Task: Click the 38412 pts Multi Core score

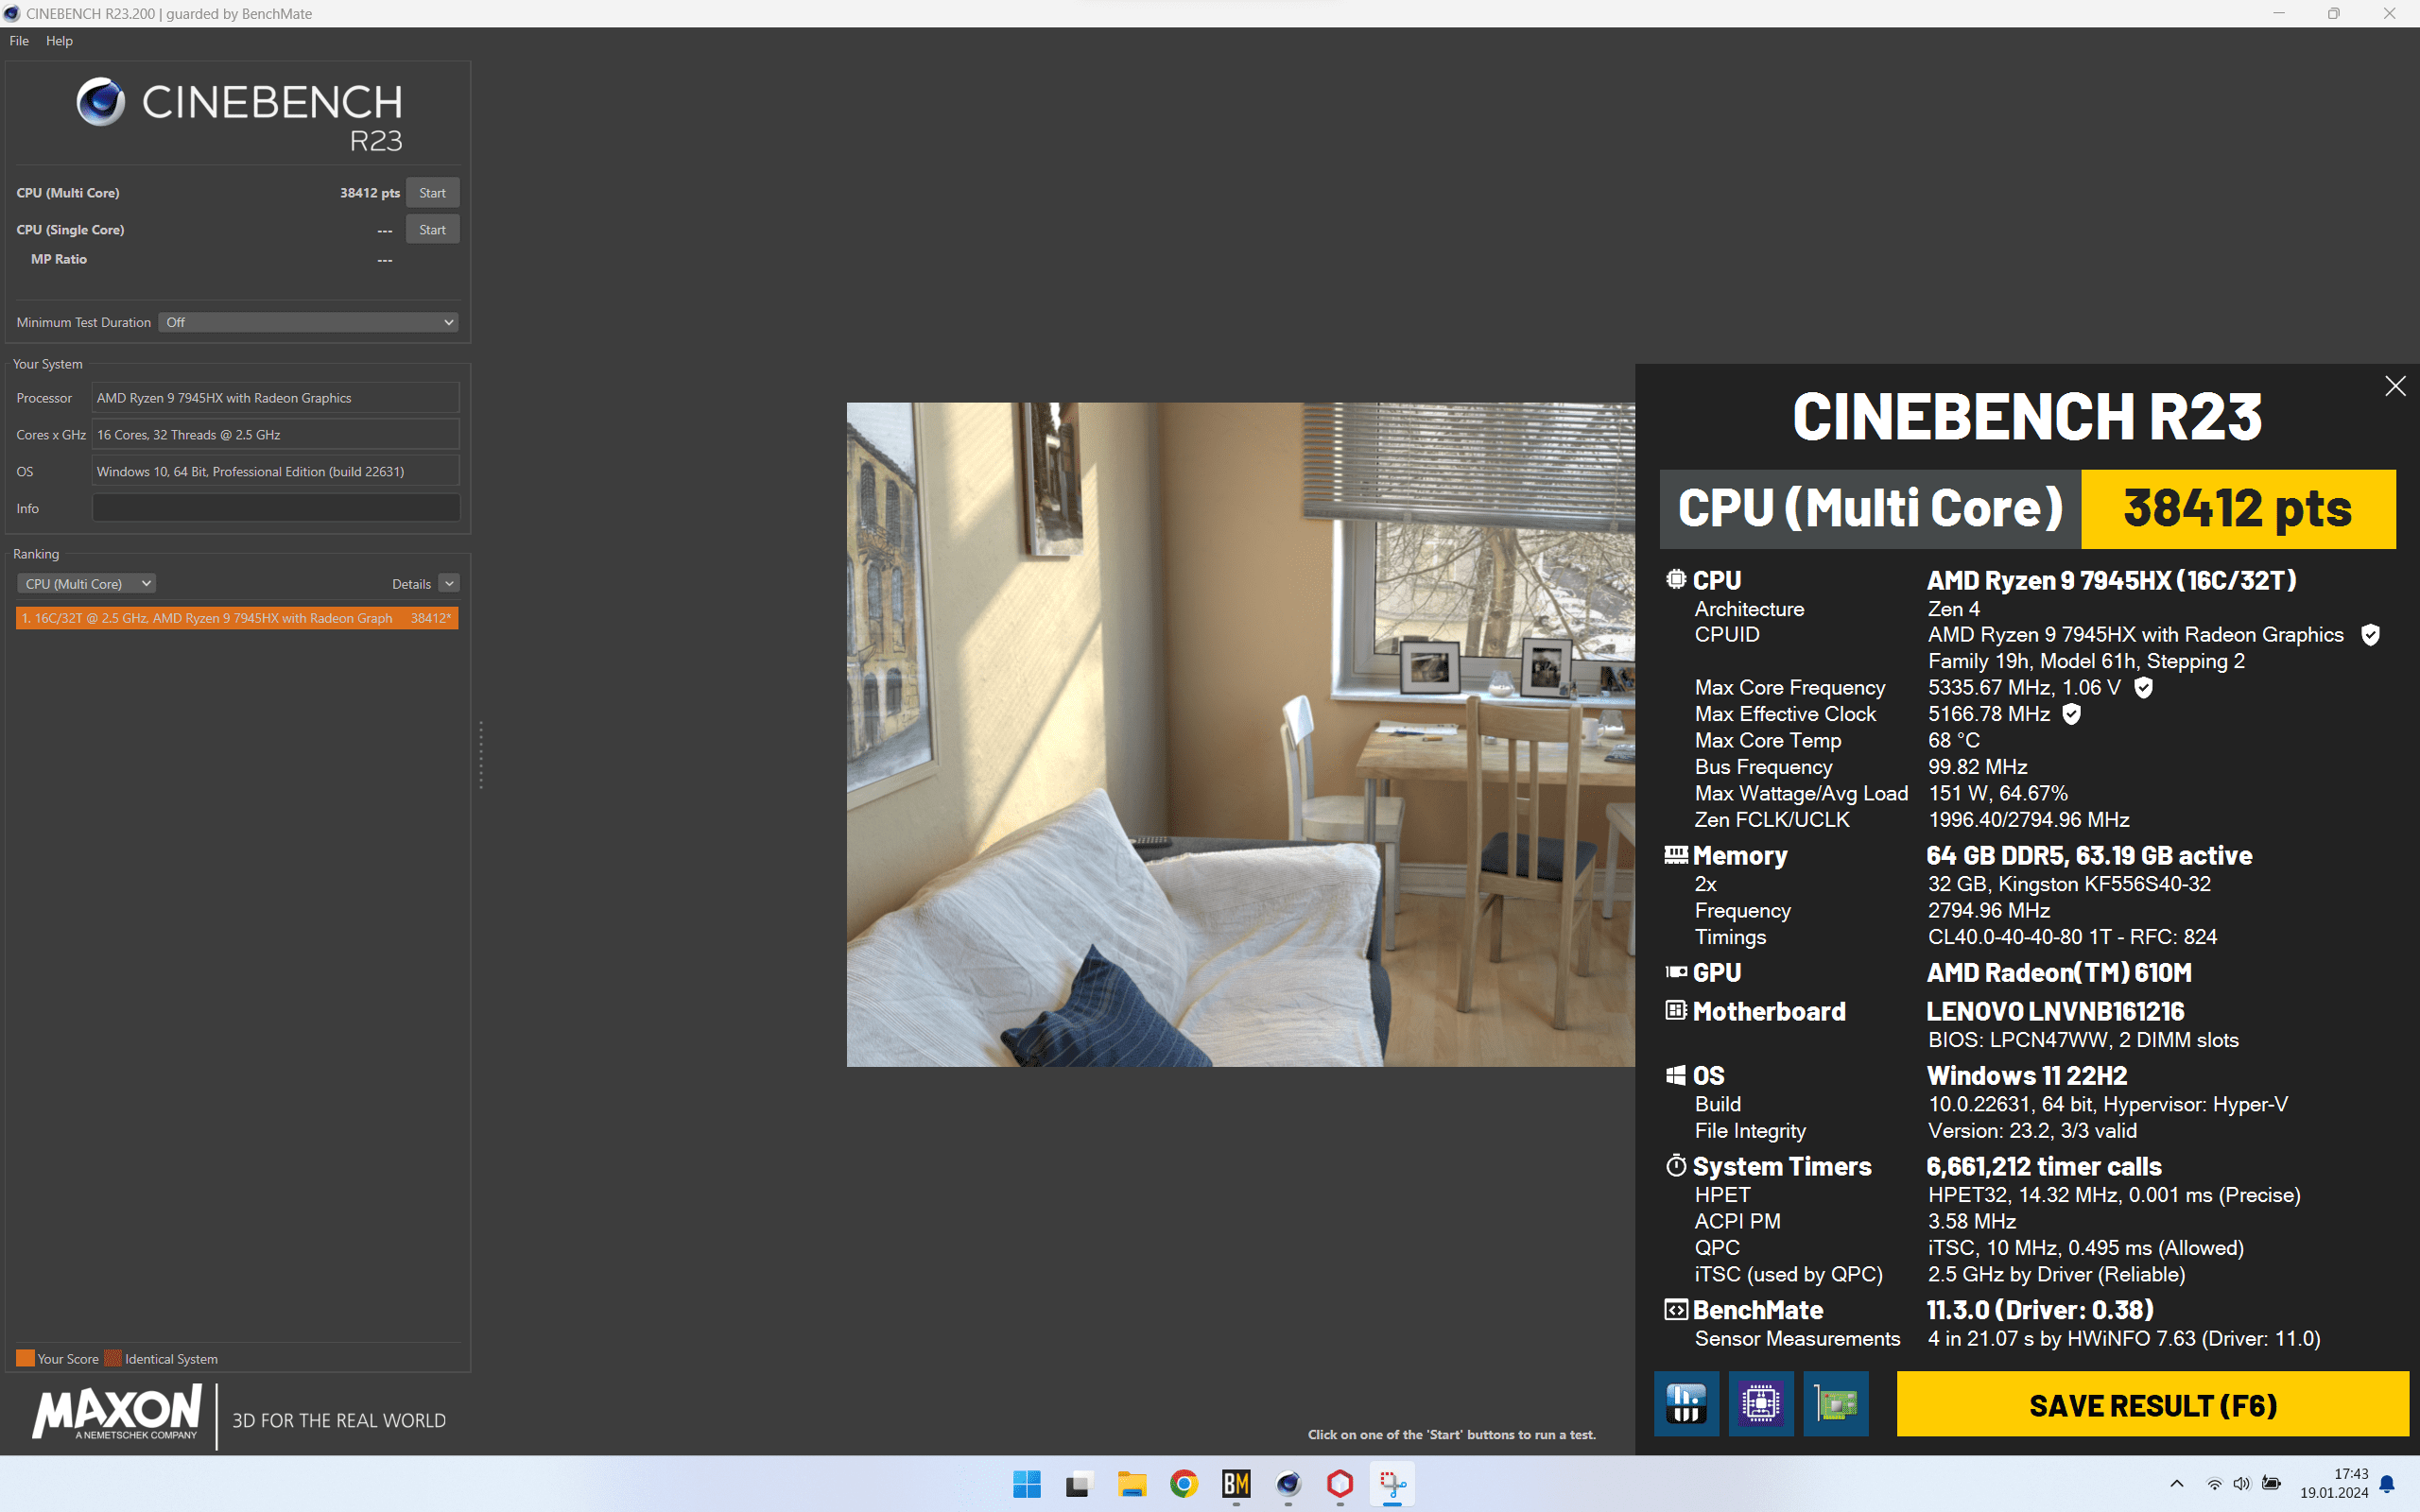Action: pos(369,193)
